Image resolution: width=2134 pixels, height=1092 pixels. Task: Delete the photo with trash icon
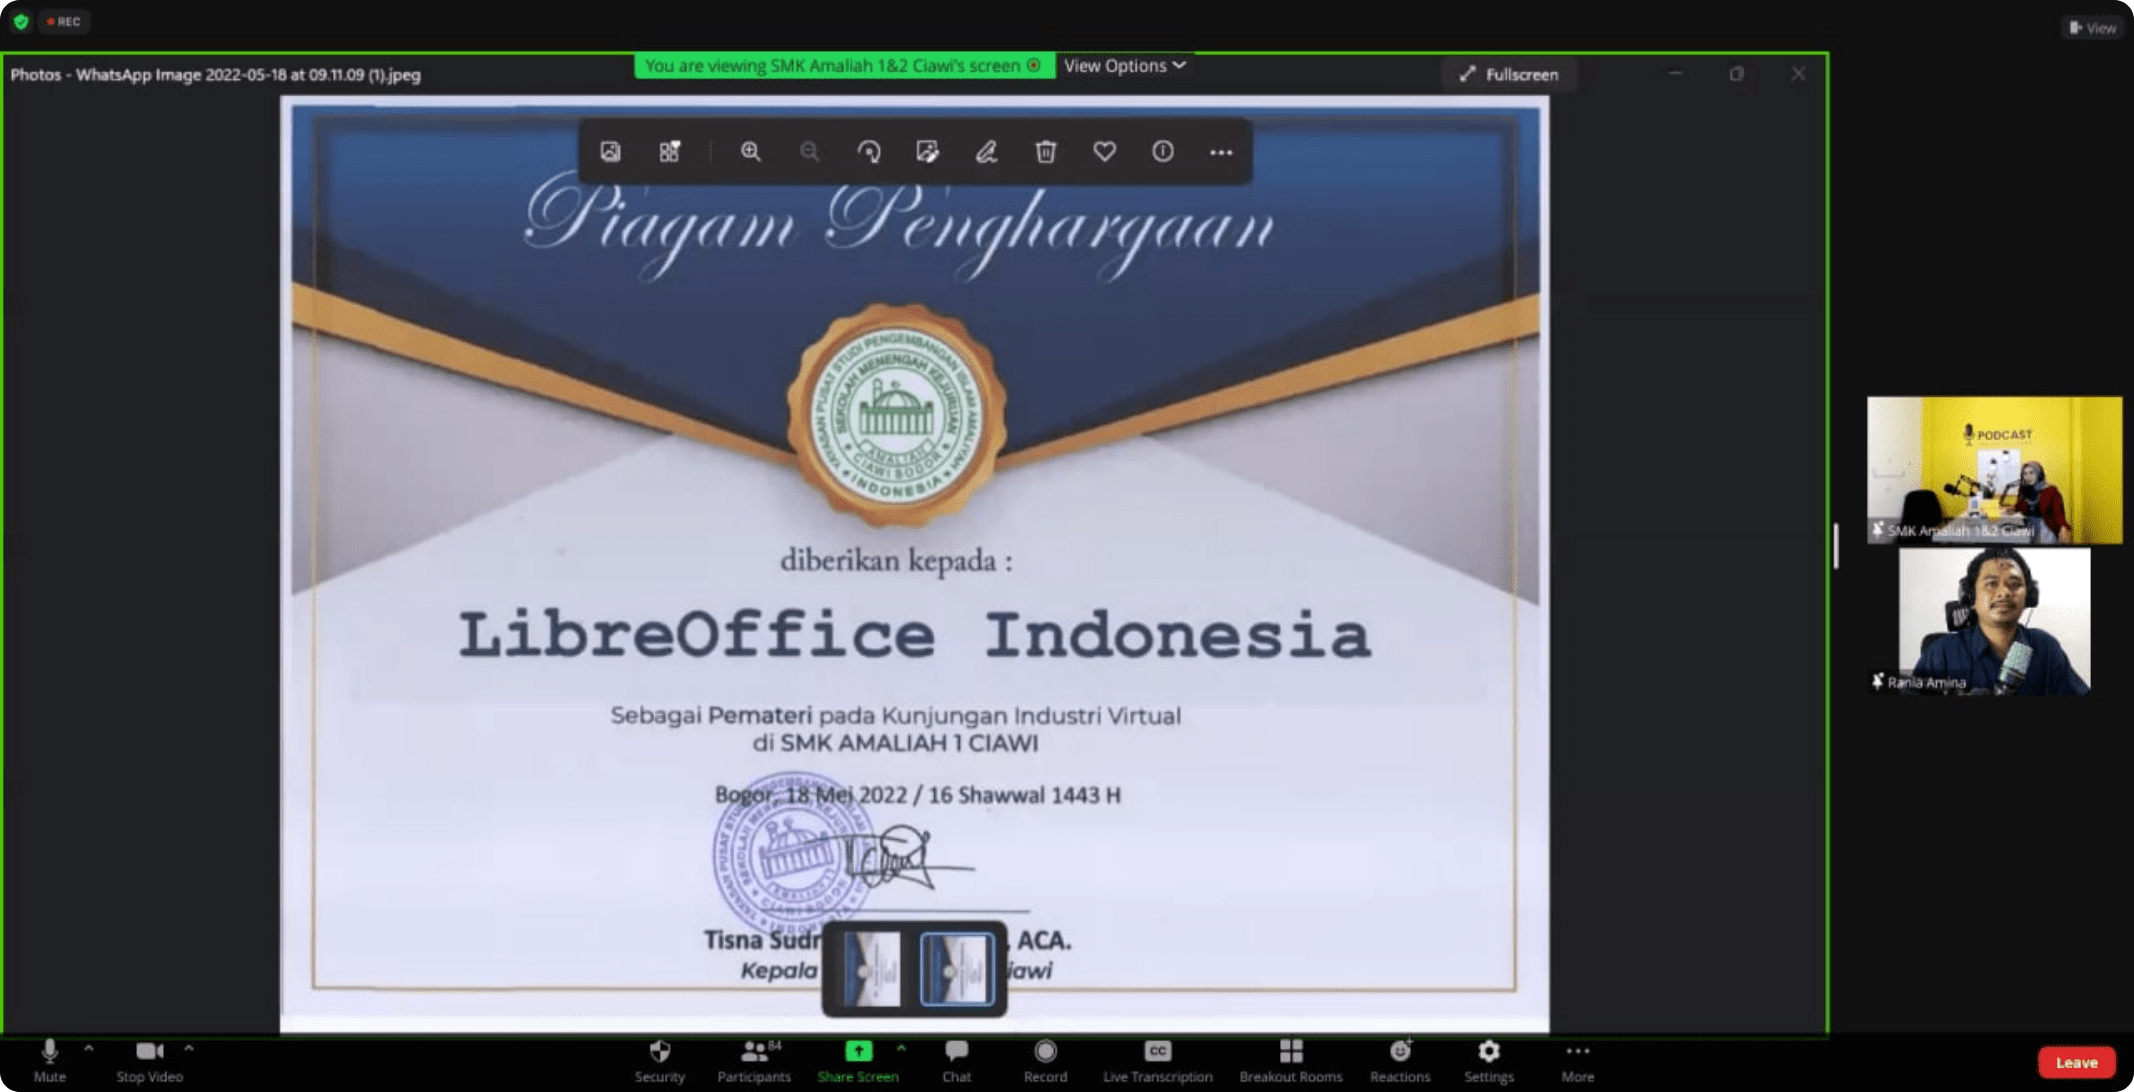point(1045,152)
